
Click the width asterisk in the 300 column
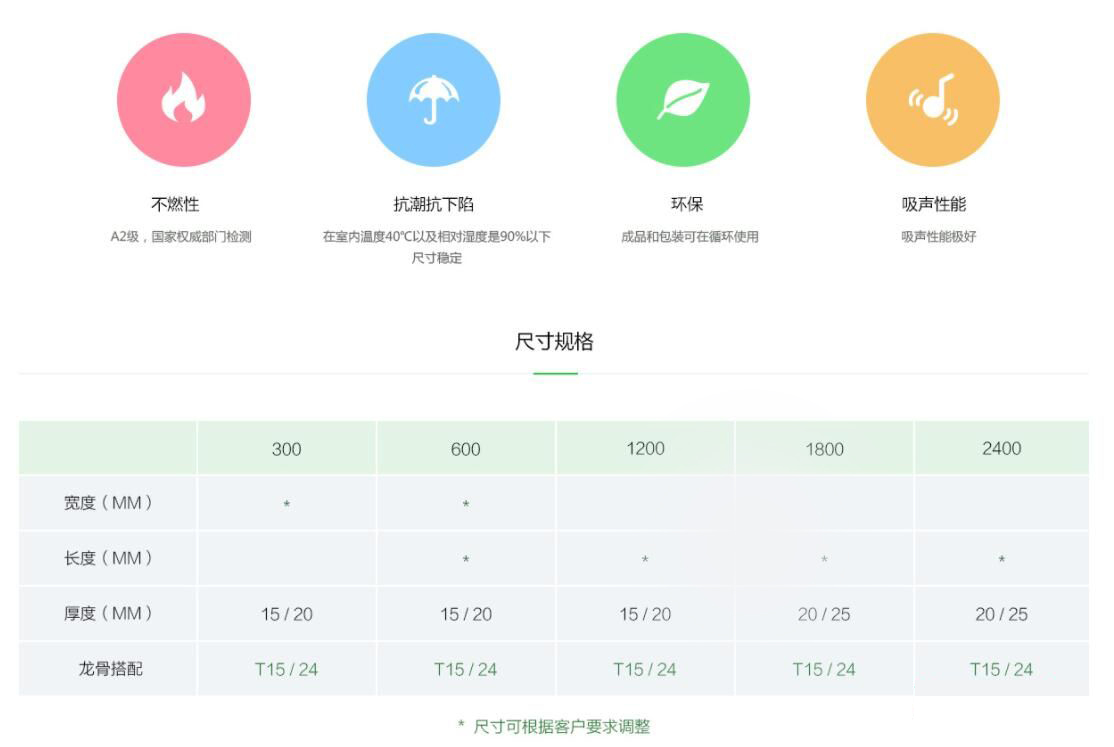(x=286, y=505)
